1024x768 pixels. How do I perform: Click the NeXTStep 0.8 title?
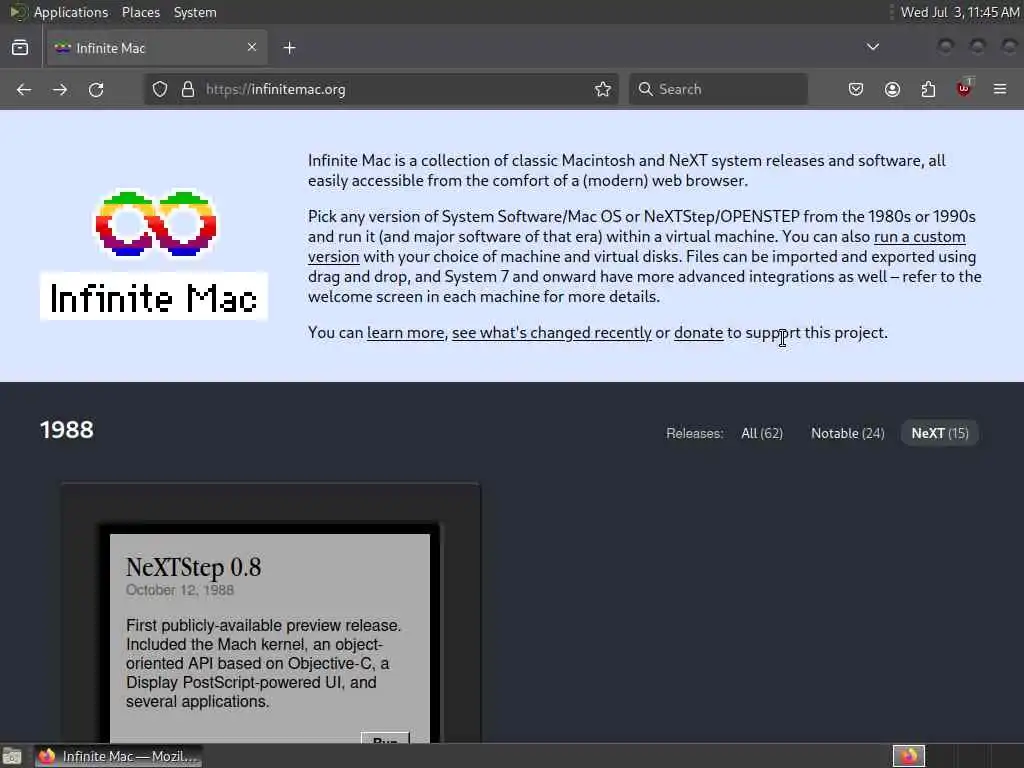point(193,567)
